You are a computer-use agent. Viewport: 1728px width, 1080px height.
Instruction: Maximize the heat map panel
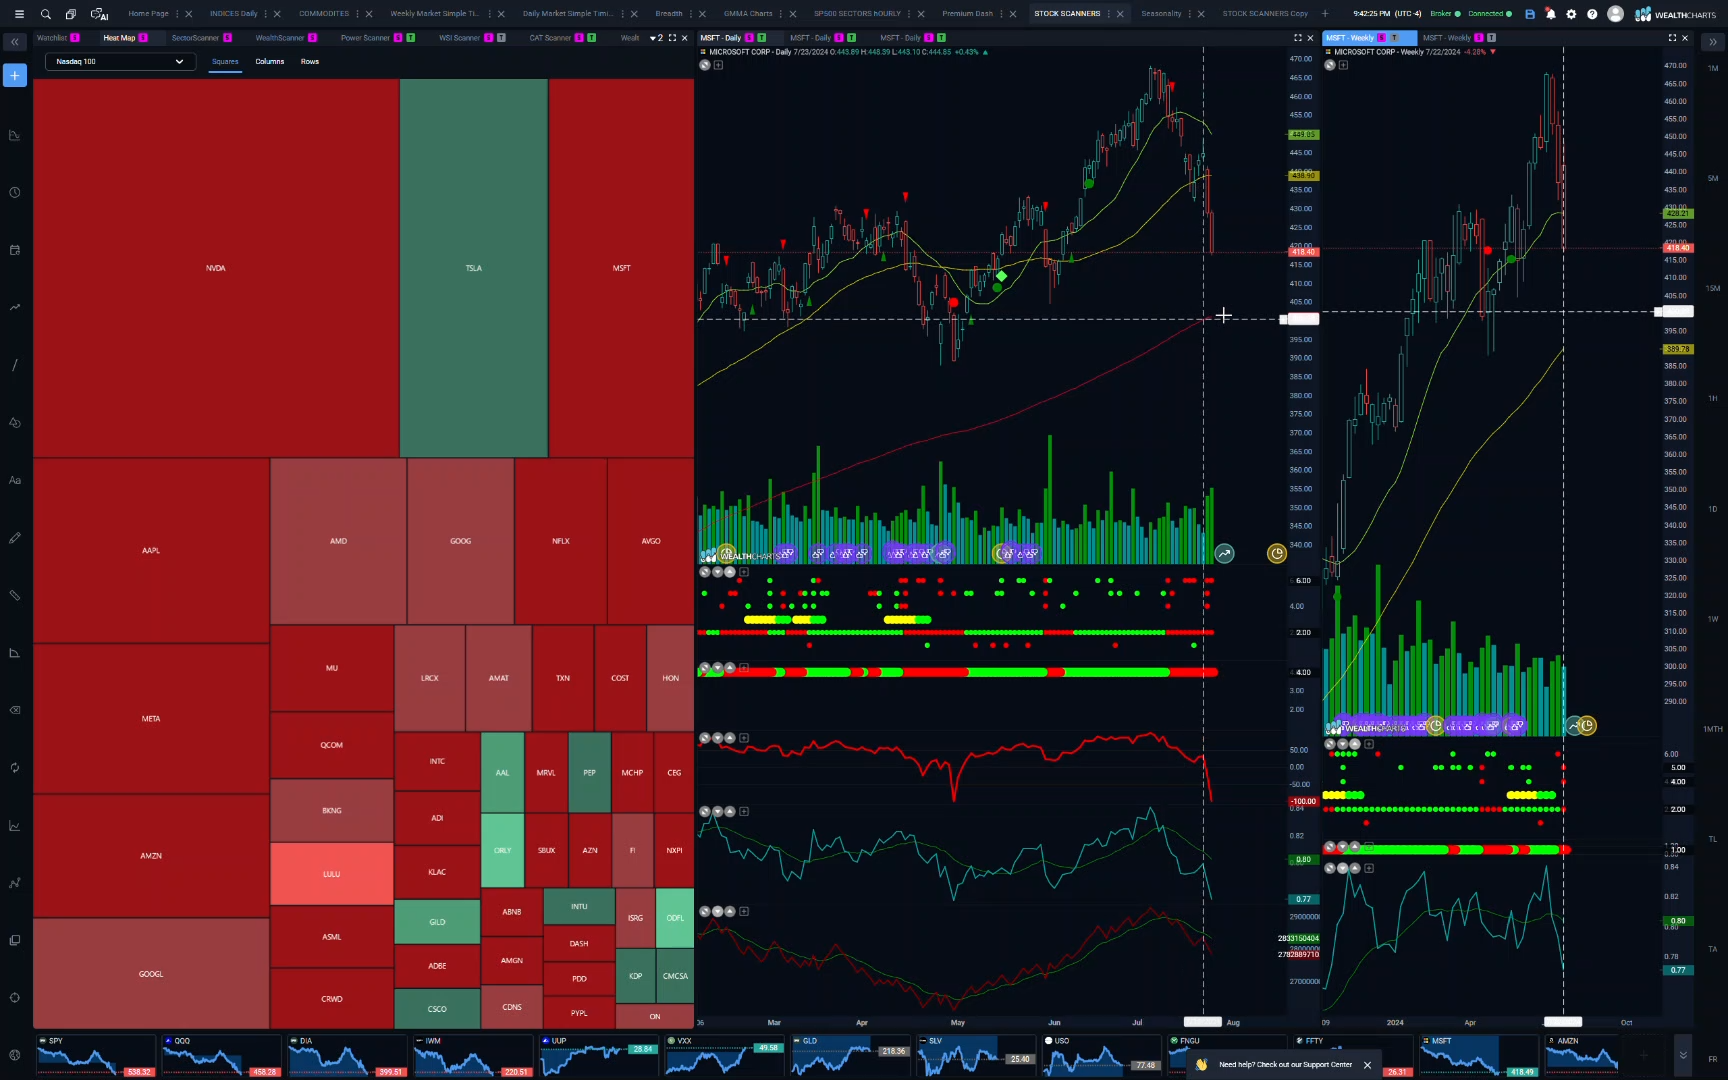tap(672, 38)
